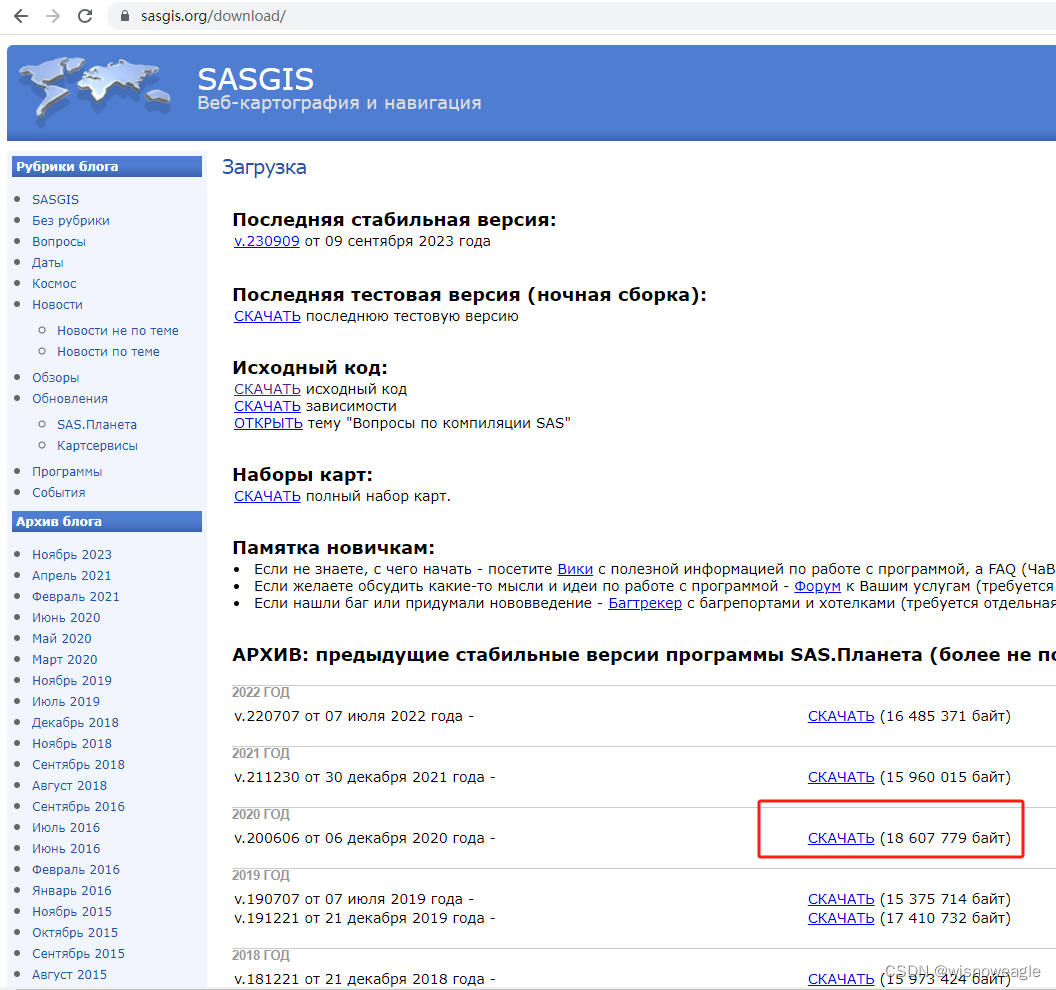Open the SAS.Планета subcategory

click(x=97, y=424)
